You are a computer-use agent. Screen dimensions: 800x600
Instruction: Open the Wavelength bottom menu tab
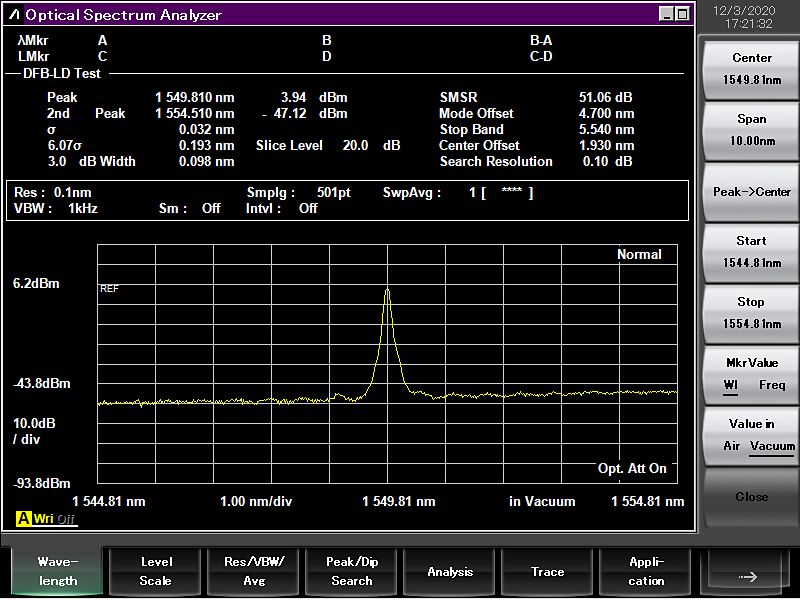tap(57, 571)
